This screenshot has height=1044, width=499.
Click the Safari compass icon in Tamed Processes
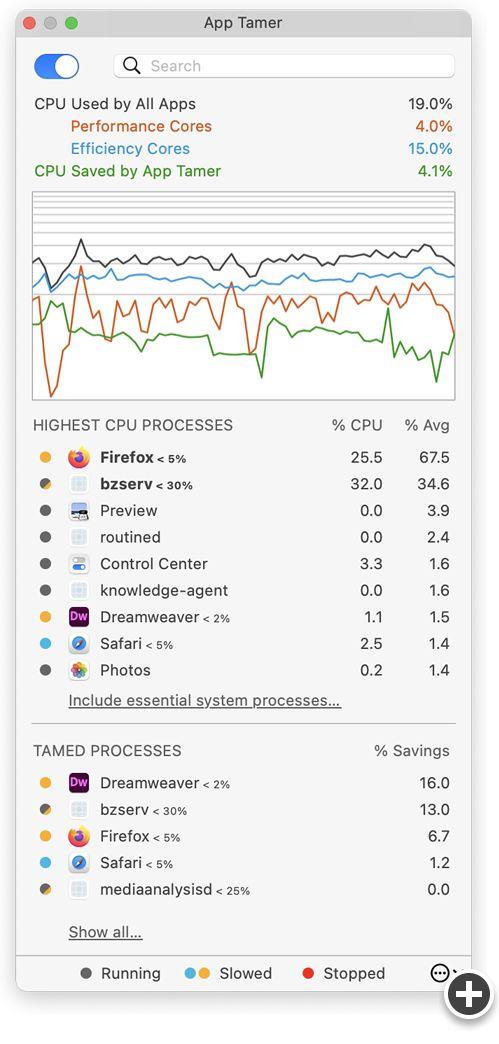point(79,863)
